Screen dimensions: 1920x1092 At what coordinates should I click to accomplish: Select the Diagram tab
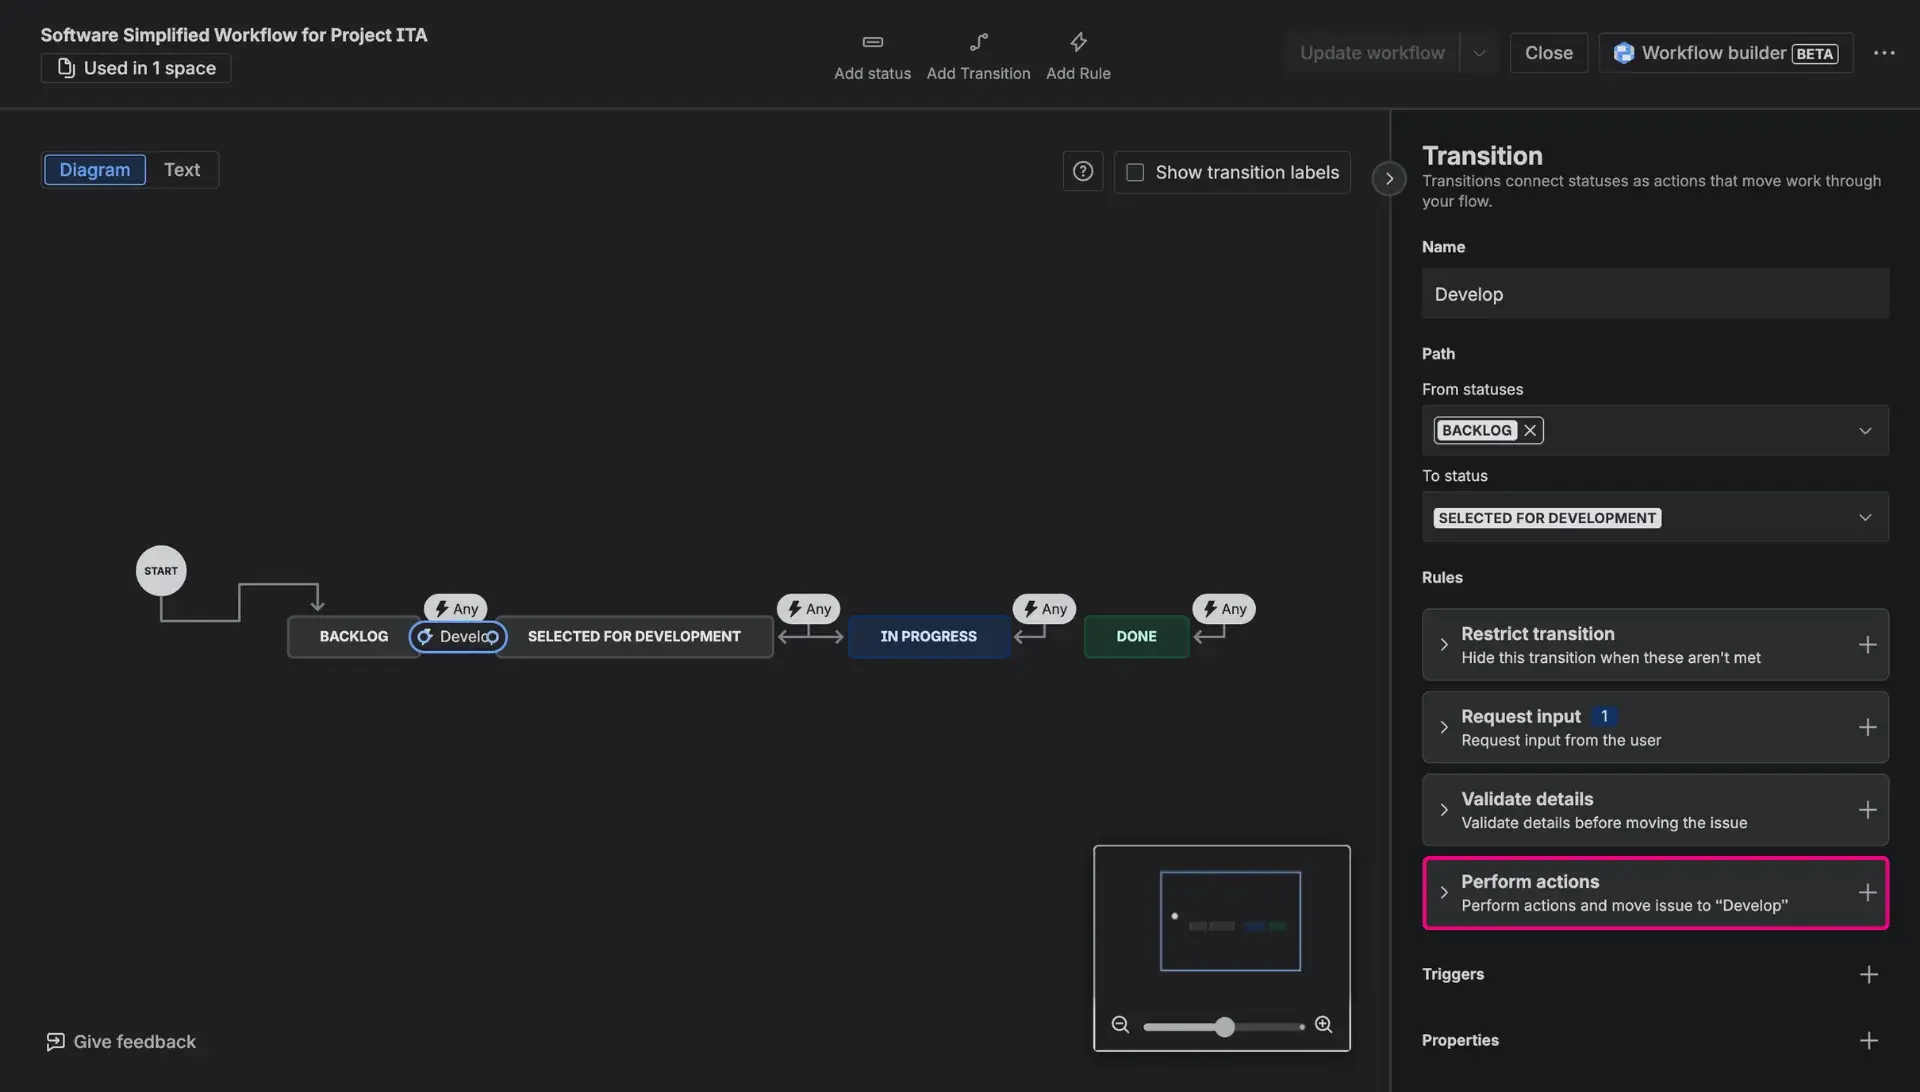pos(95,170)
